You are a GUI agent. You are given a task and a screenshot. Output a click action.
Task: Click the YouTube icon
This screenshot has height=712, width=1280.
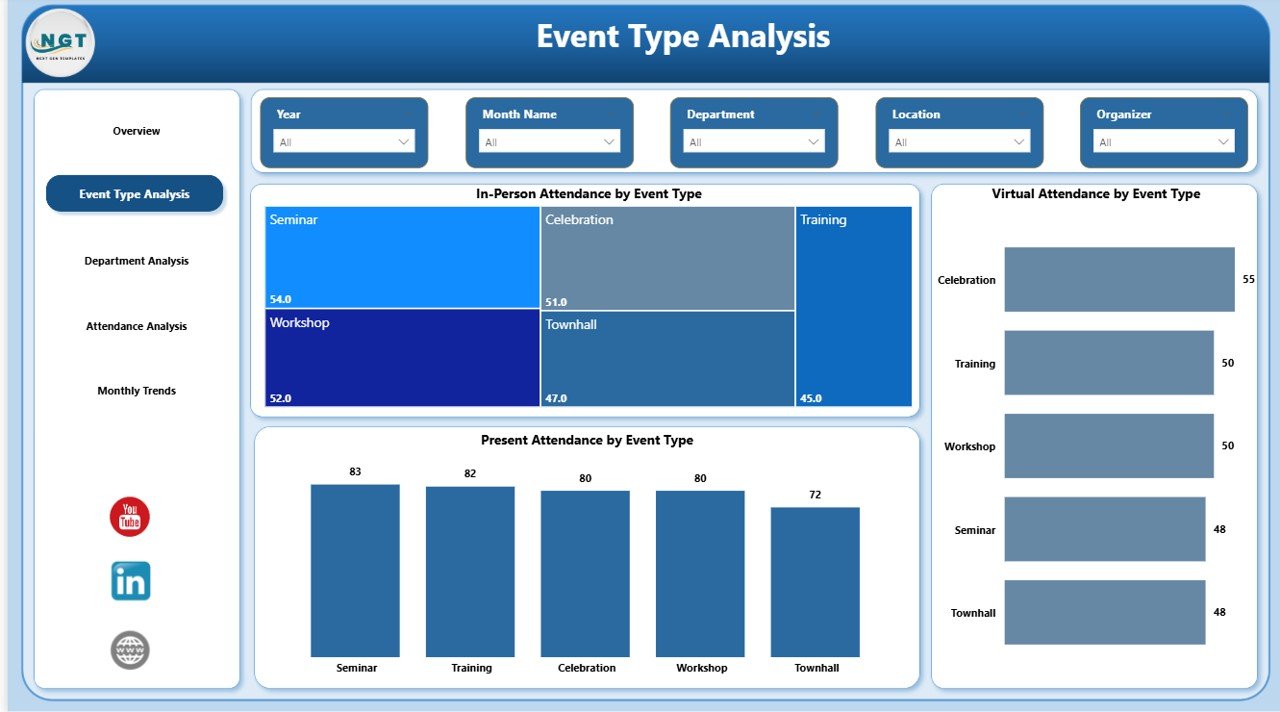128,516
